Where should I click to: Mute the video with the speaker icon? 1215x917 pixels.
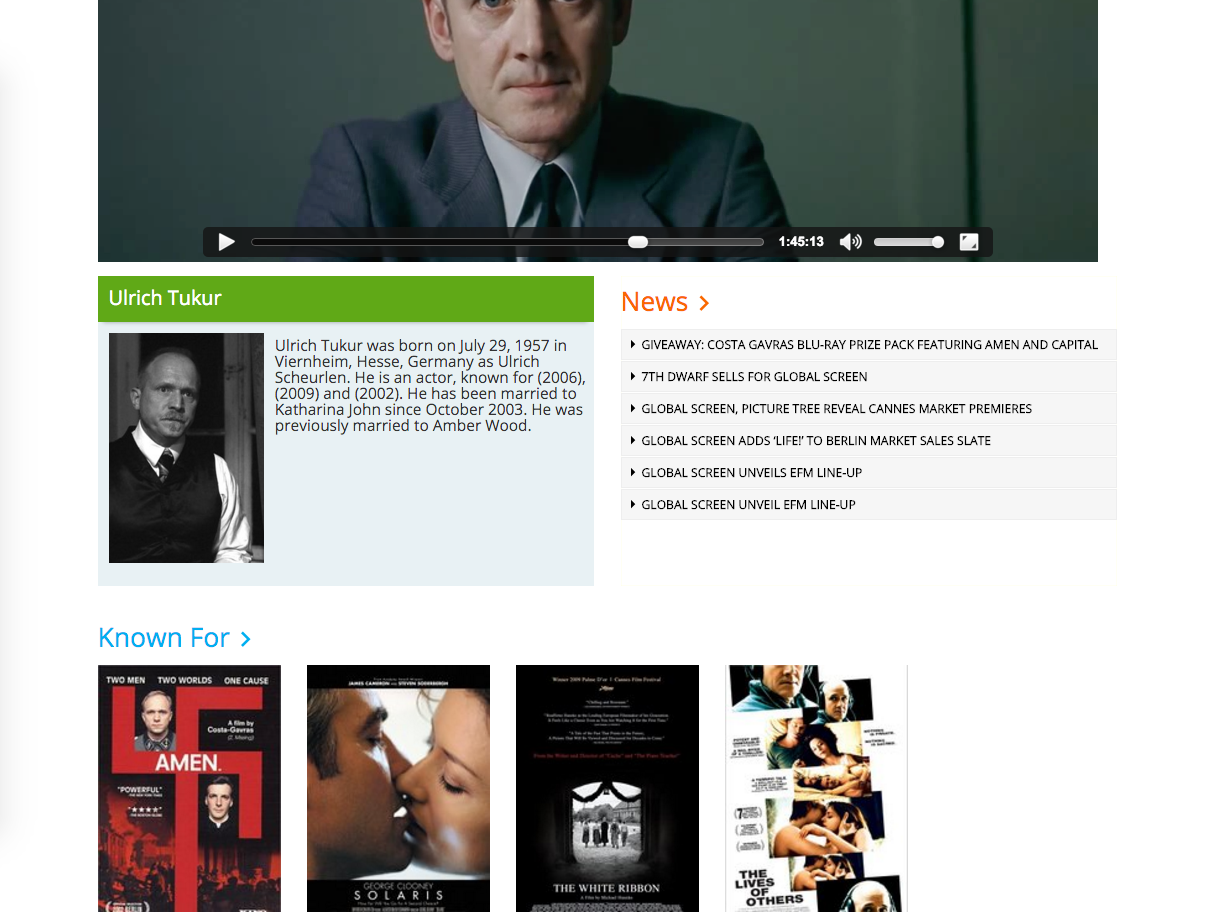tap(850, 242)
